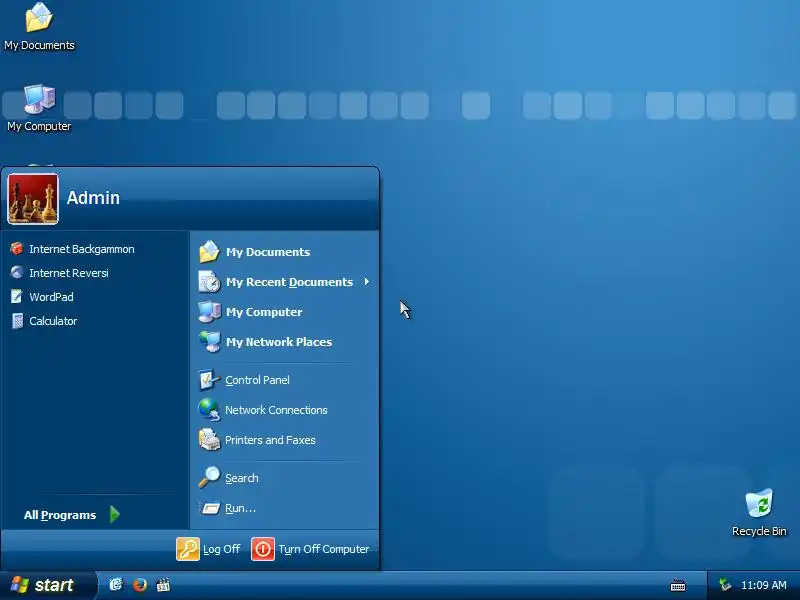This screenshot has width=800, height=600.
Task: Click the 11:09 AM clock
Action: coord(763,585)
